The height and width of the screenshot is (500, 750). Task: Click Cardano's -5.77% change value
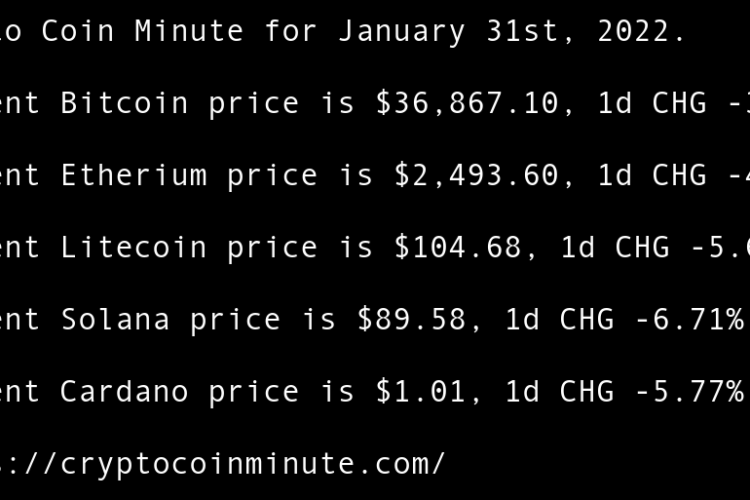pos(690,391)
